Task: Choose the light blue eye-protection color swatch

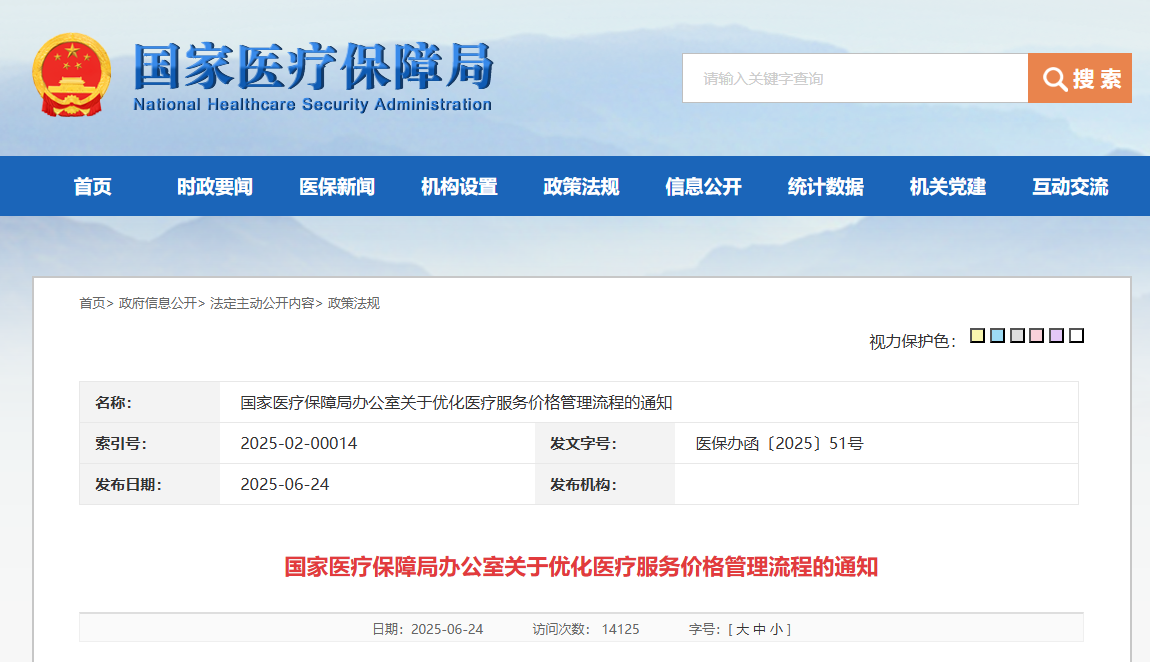Action: (x=997, y=336)
